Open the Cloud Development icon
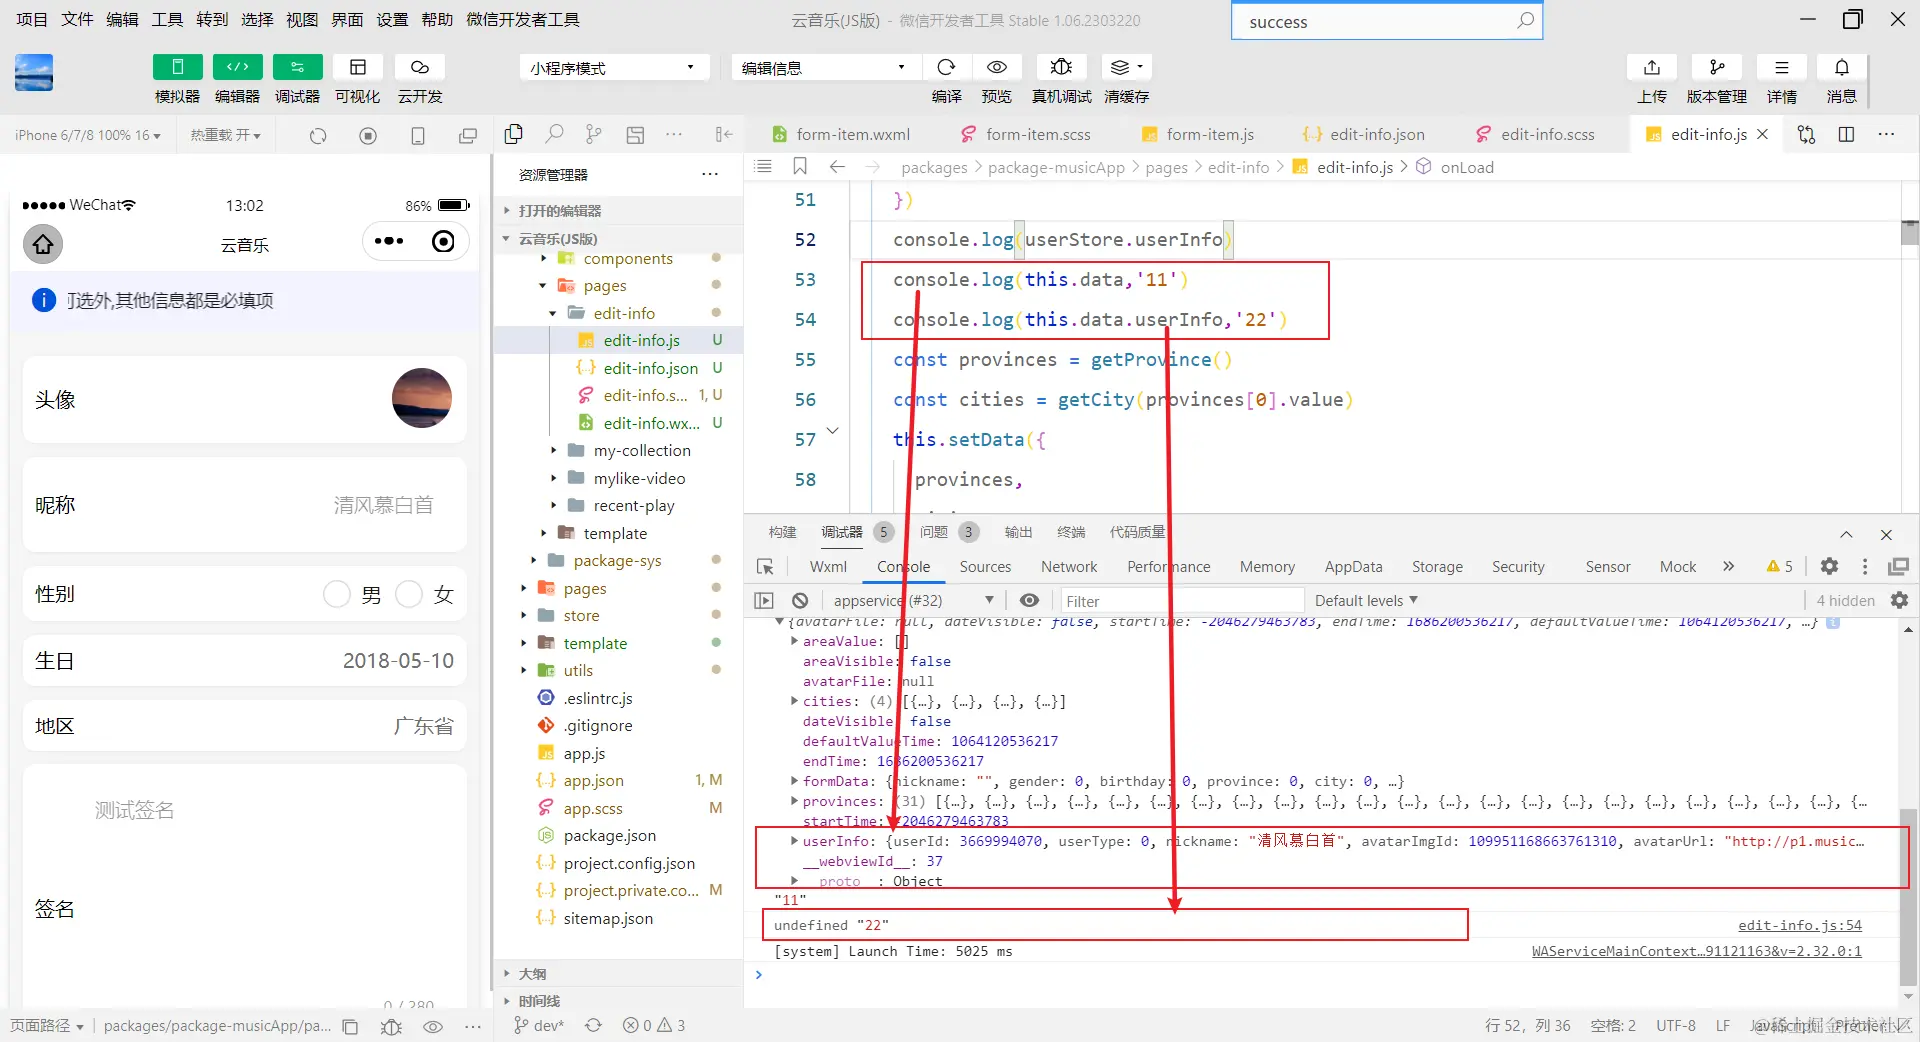The width and height of the screenshot is (1920, 1042). 419,67
